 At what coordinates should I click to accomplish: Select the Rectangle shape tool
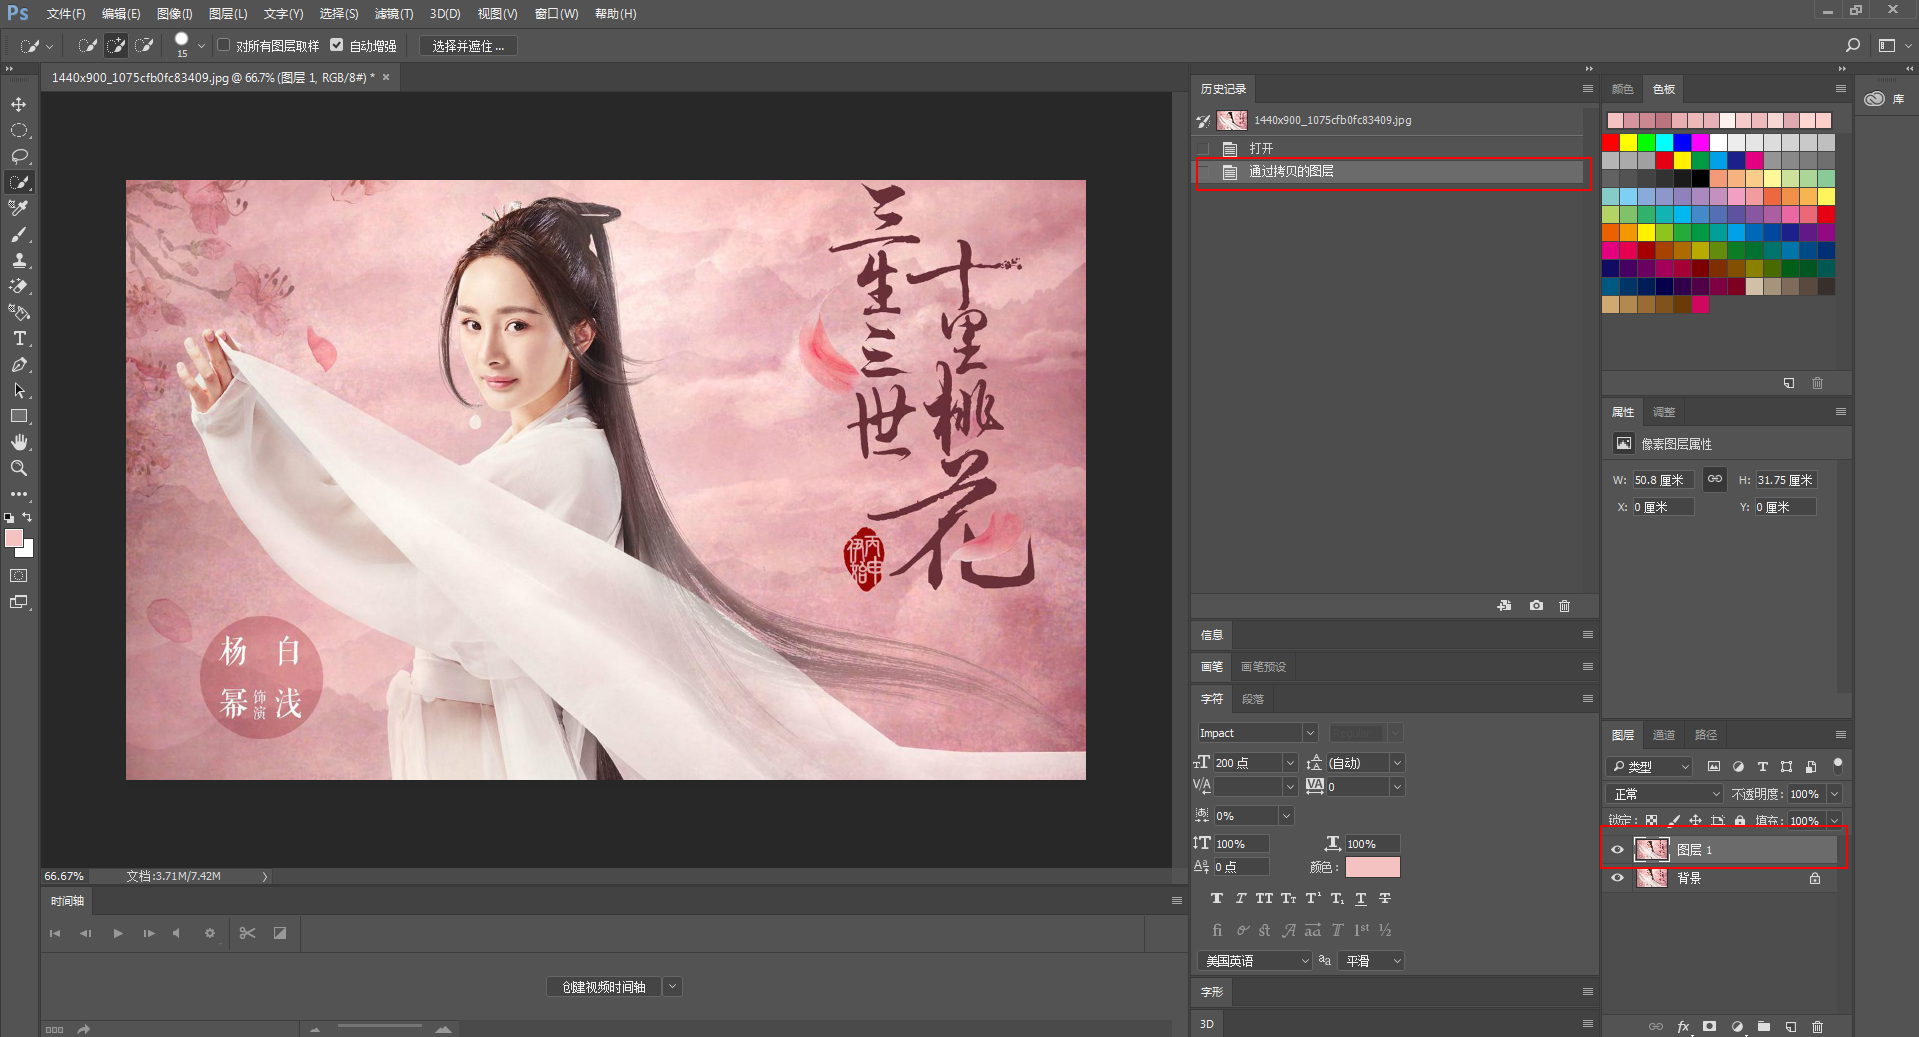19,416
